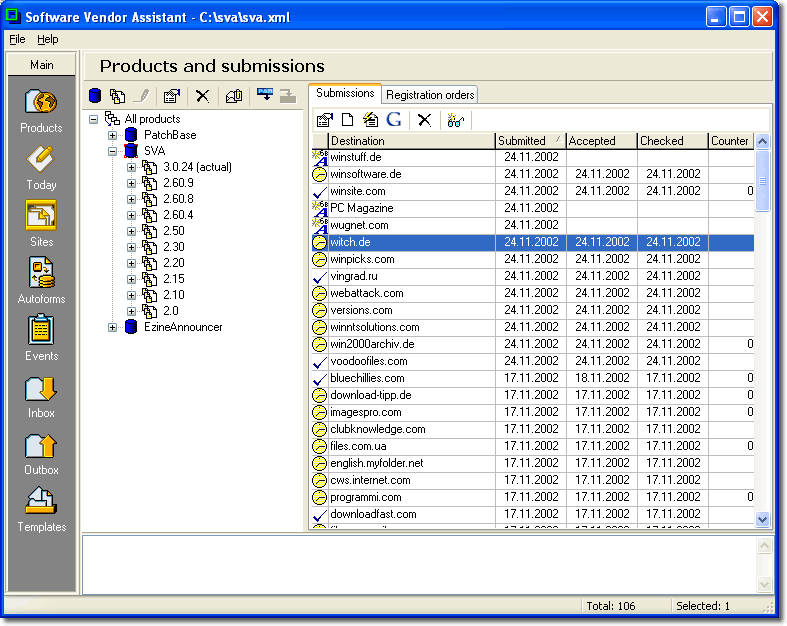
Task: Click the grayed export icon in product toolbar
Action: (288, 95)
